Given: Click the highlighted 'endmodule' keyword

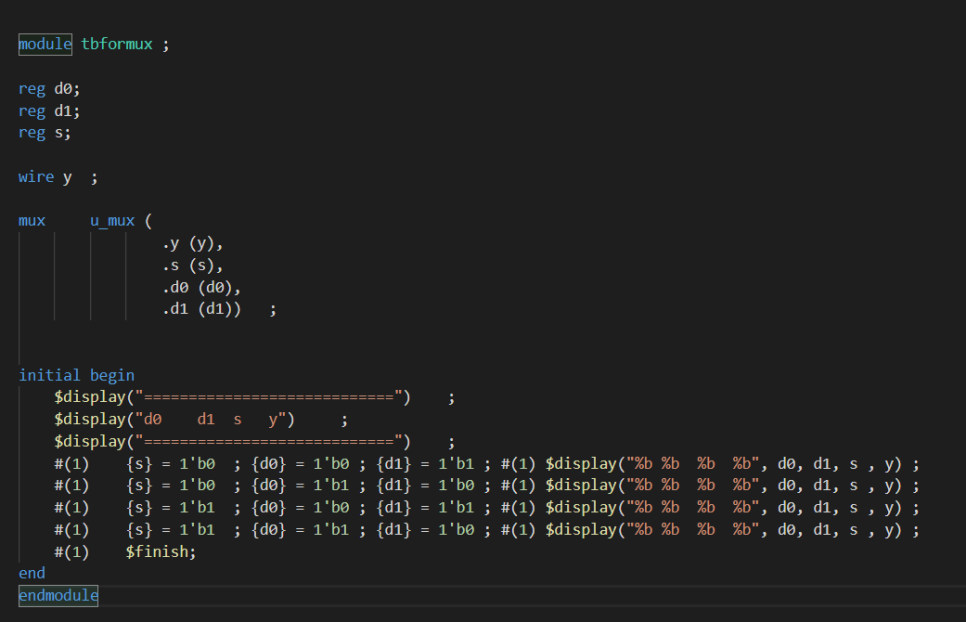Looking at the screenshot, I should pyautogui.click(x=59, y=596).
